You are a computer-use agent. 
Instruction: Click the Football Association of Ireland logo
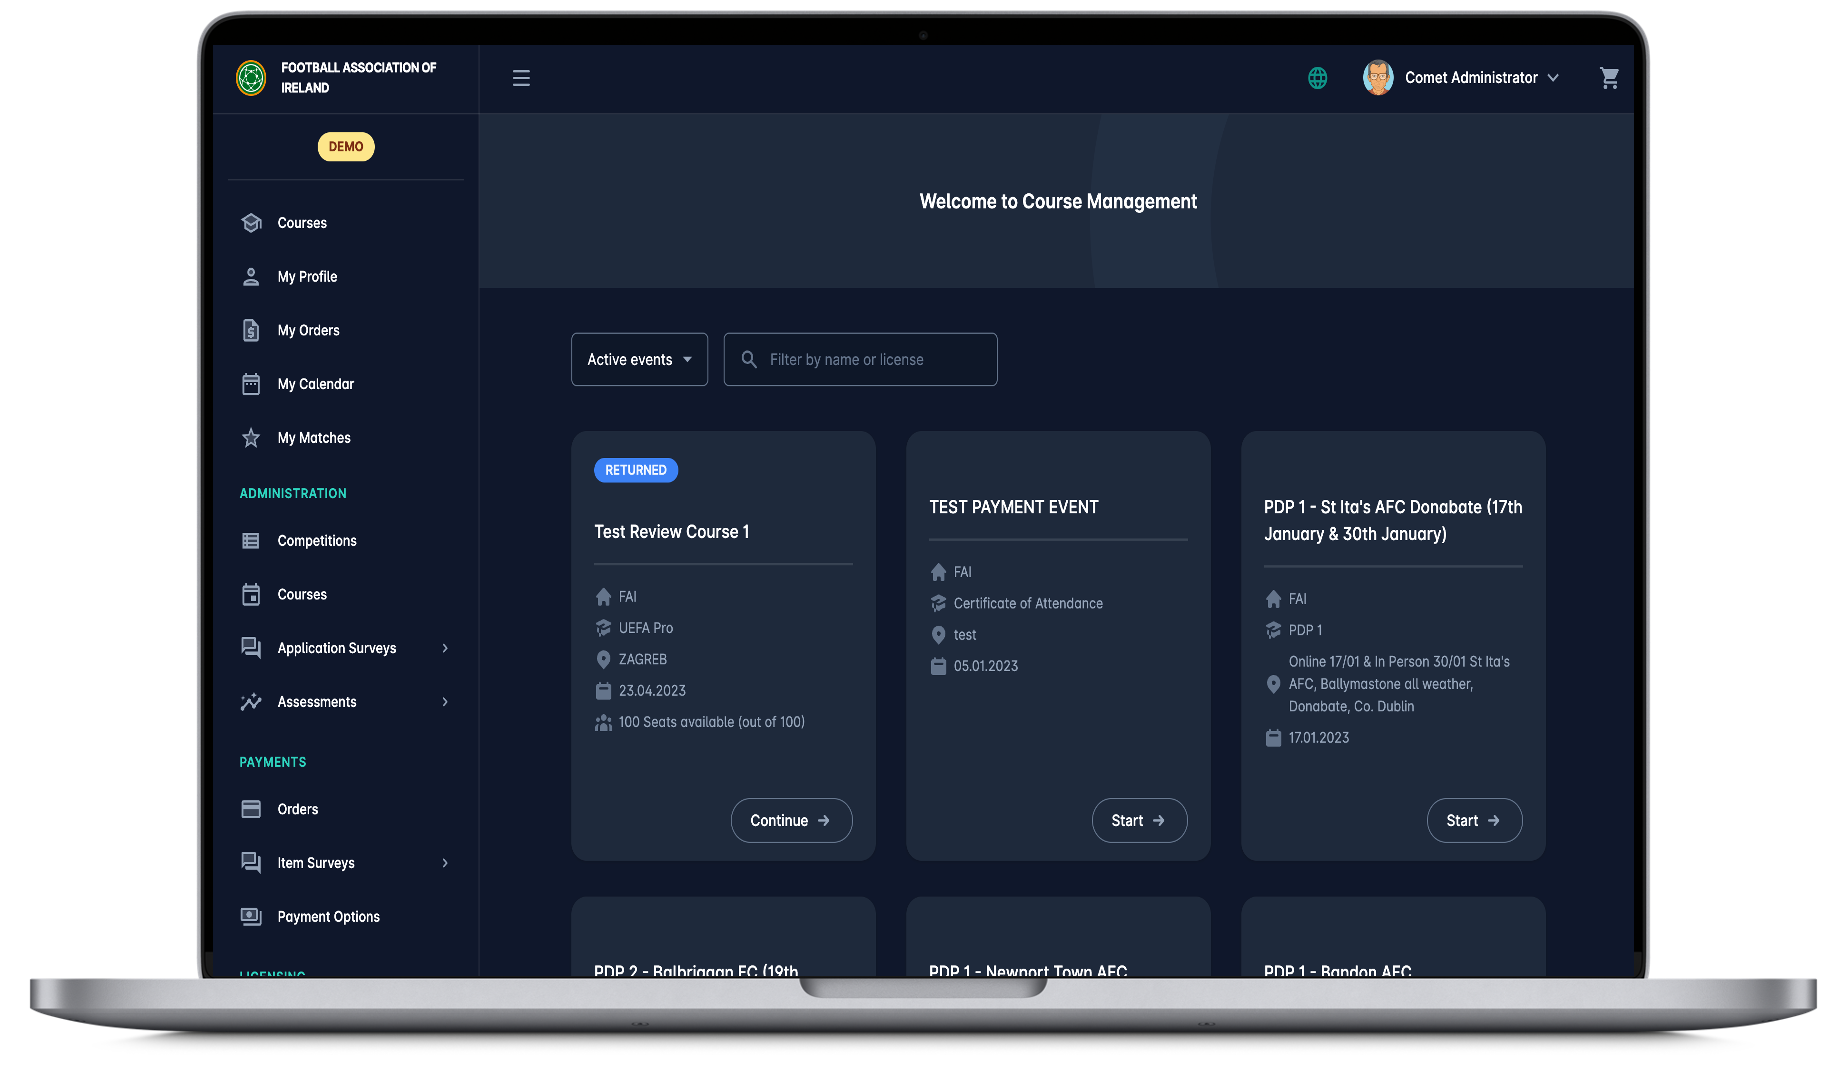click(x=251, y=78)
